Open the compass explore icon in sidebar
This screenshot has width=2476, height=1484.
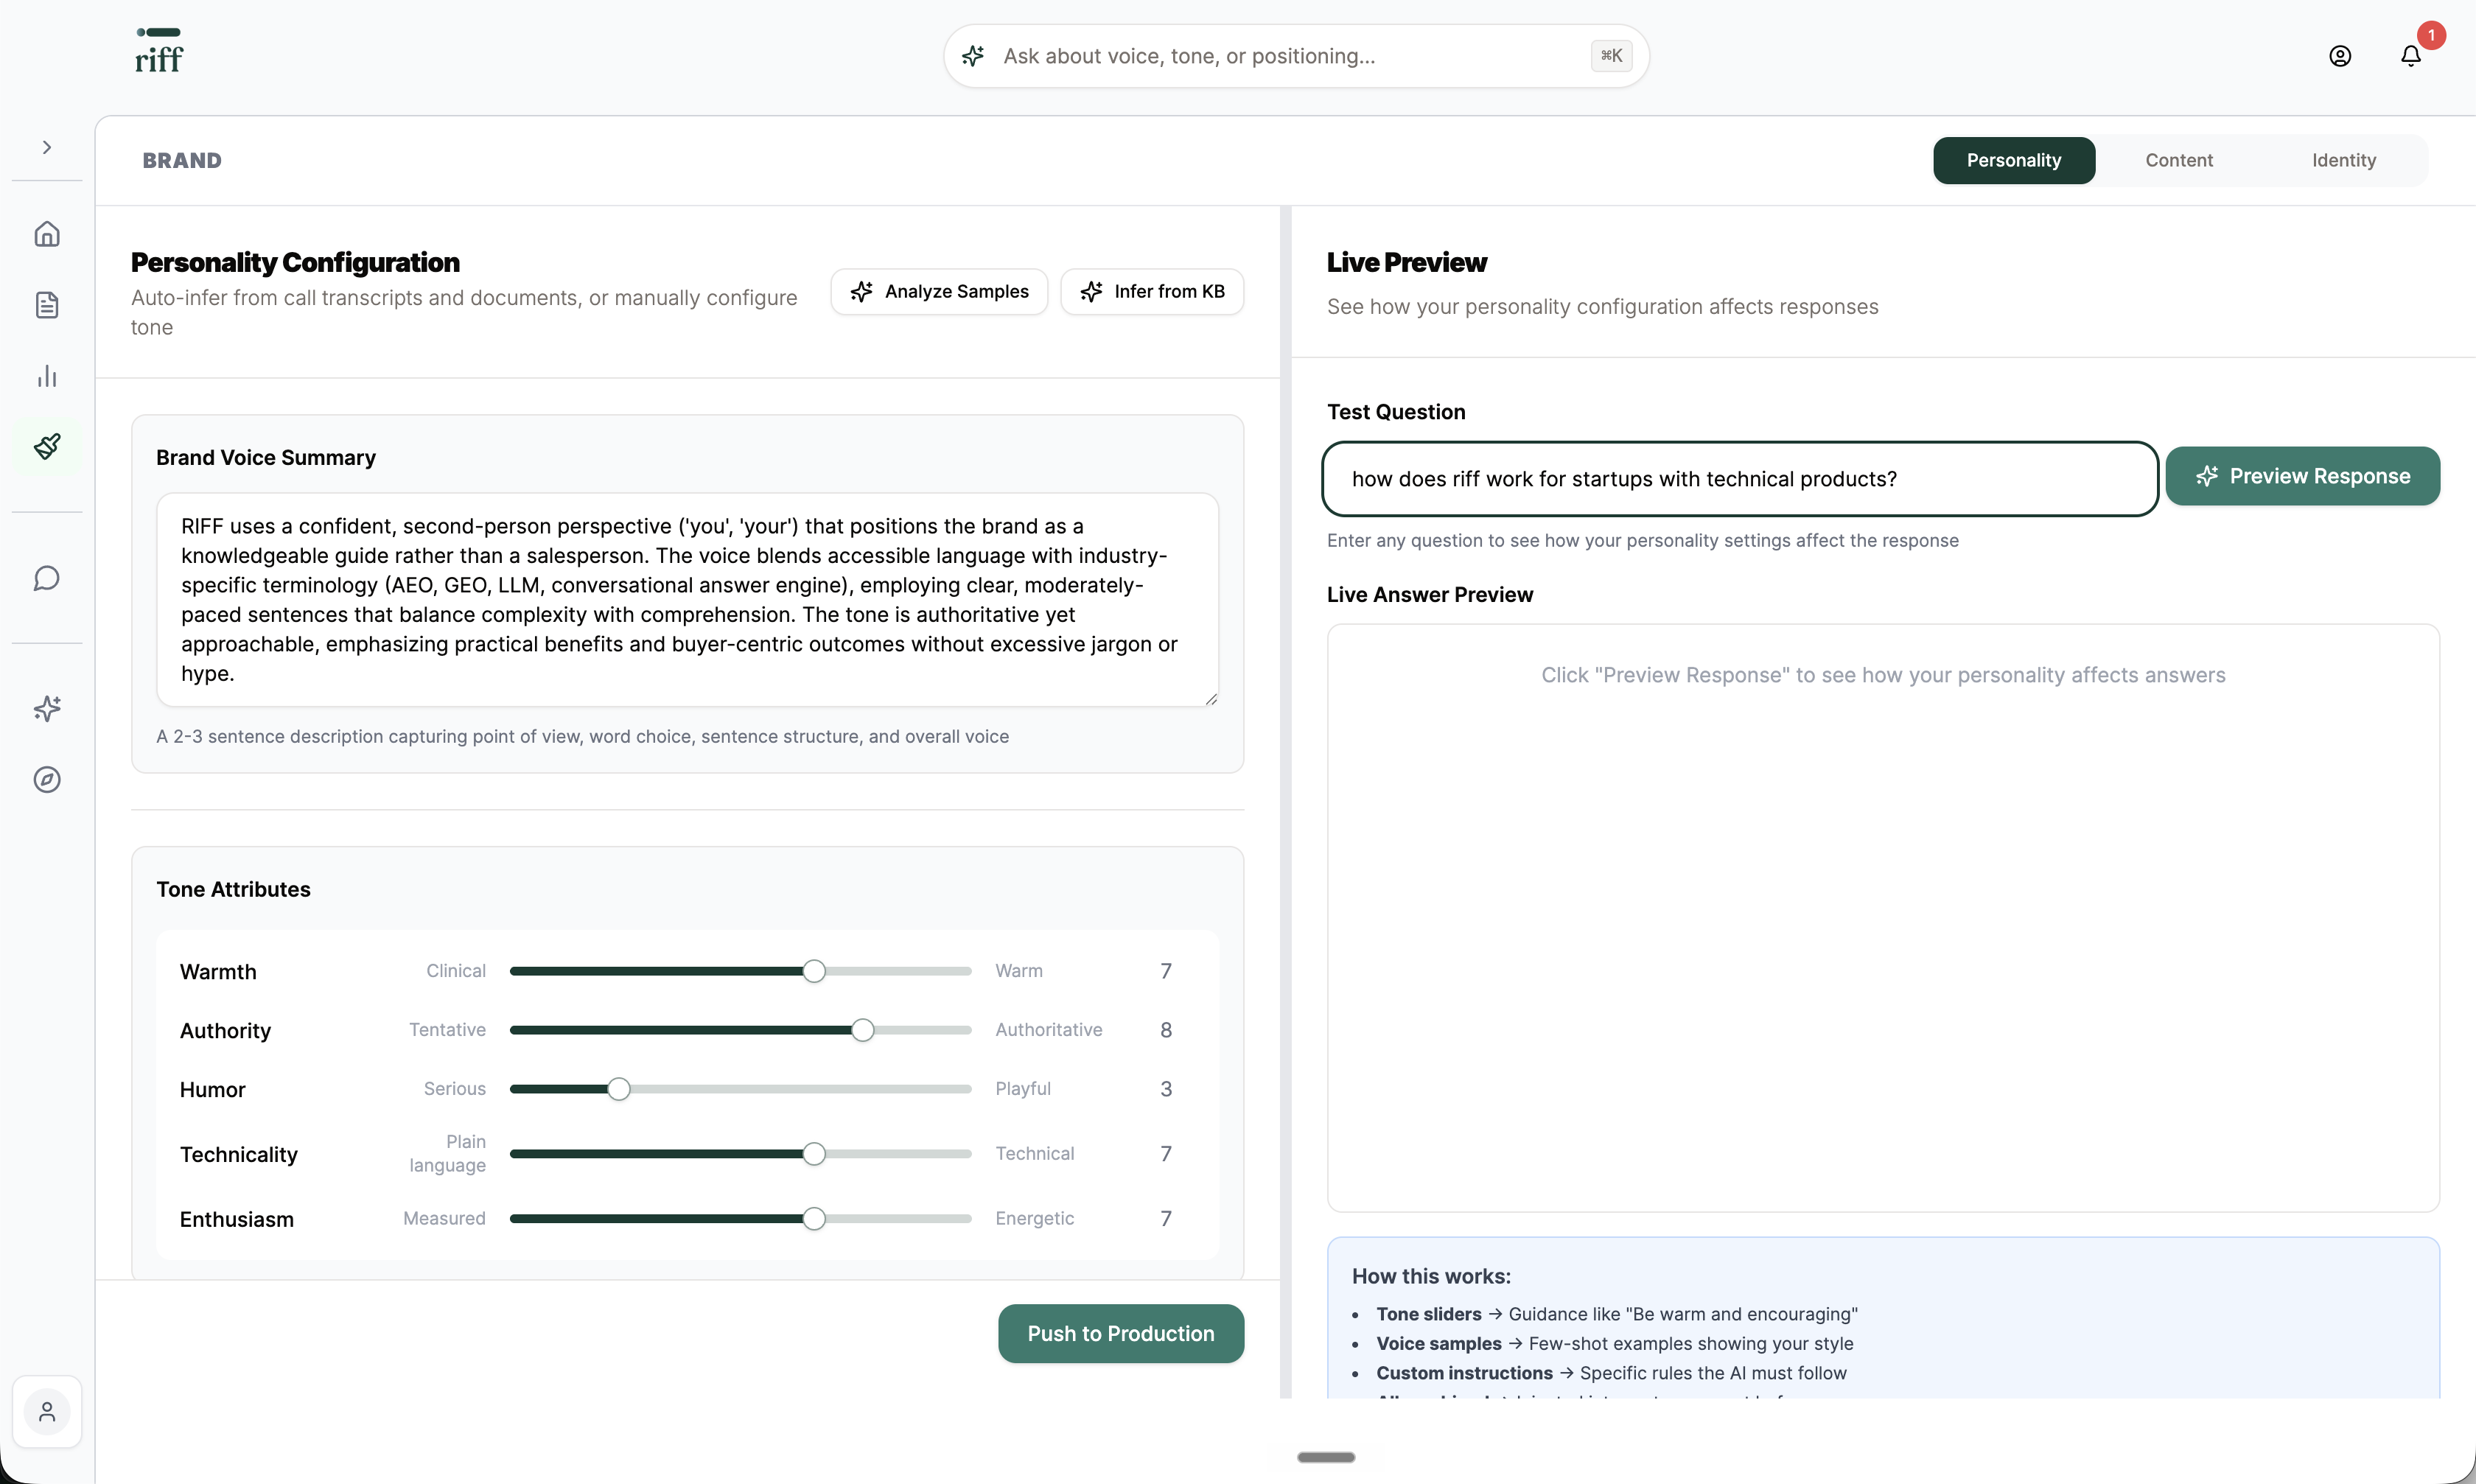point(47,779)
